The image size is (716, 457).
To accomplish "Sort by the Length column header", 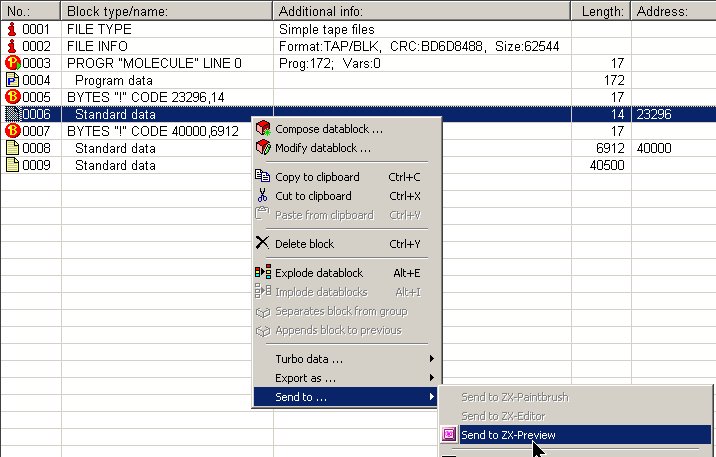I will click(x=601, y=11).
